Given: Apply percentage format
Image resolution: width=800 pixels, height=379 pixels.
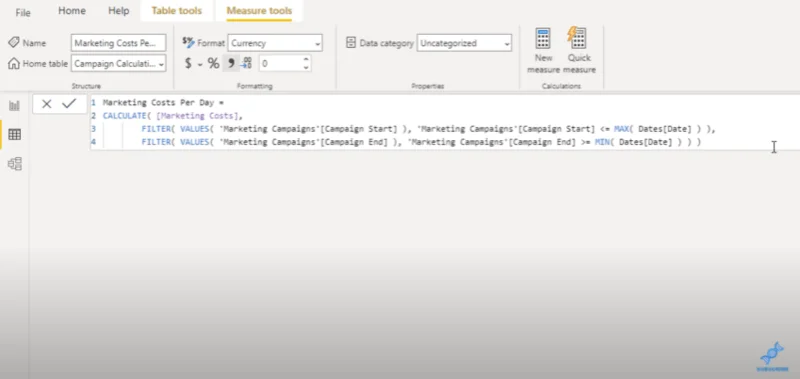Looking at the screenshot, I should (213, 63).
